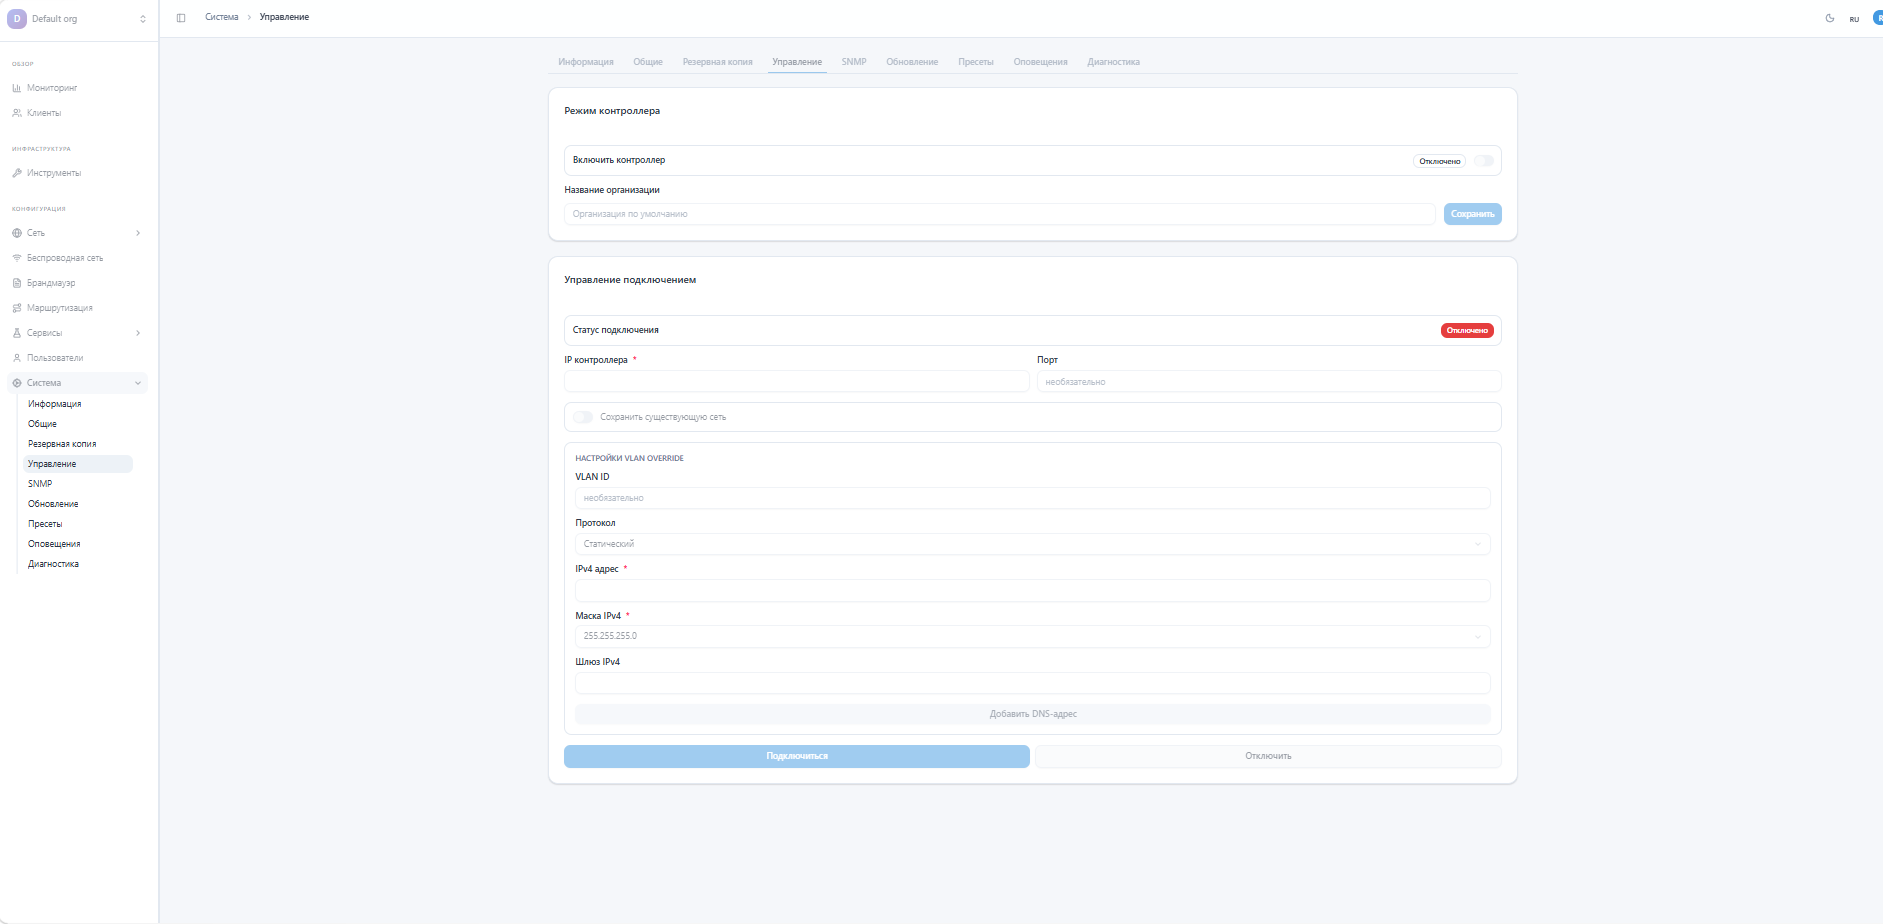Click the Добавить DNS-адрес button

(1032, 714)
